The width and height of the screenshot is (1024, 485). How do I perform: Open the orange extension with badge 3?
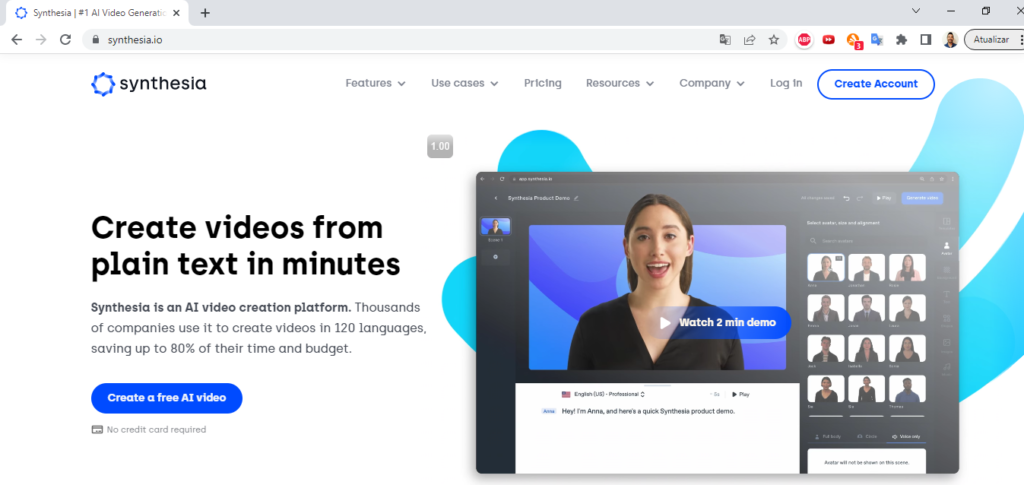pos(854,40)
